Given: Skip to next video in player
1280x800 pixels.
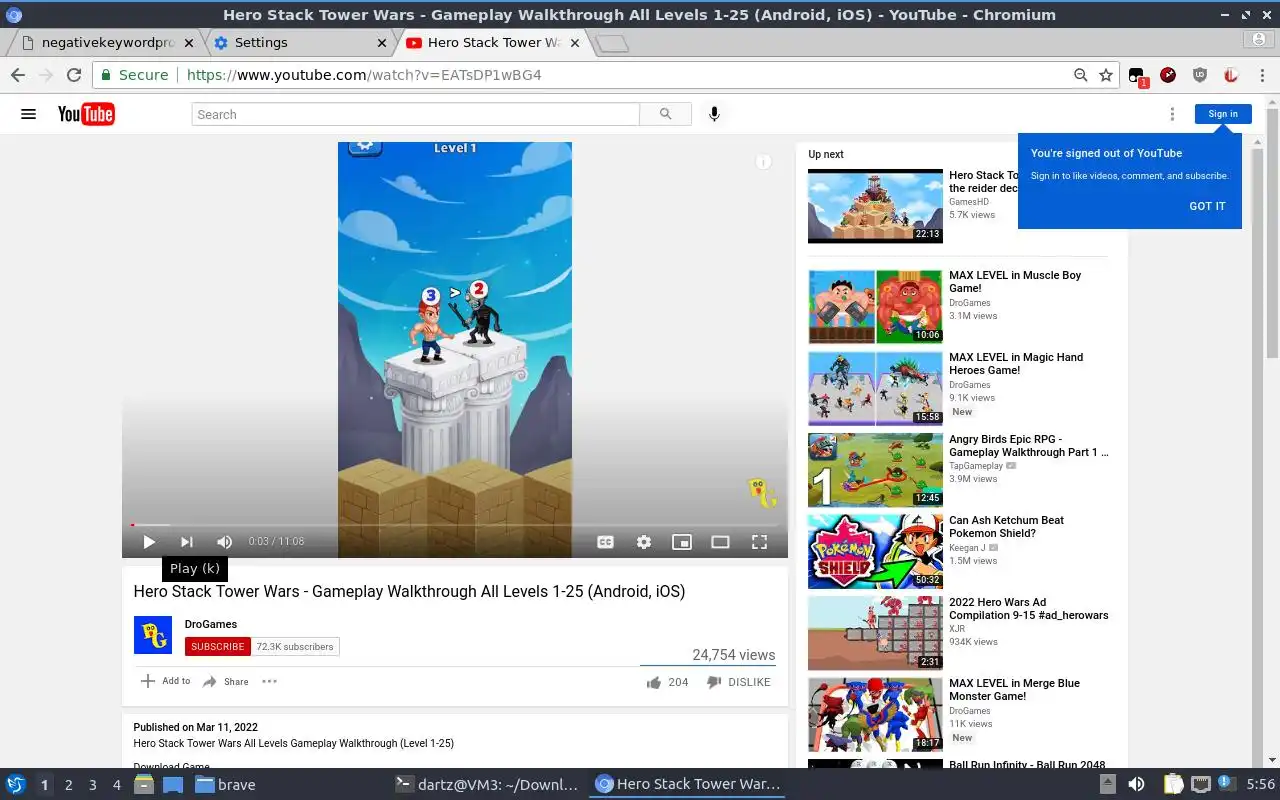Looking at the screenshot, I should [186, 542].
